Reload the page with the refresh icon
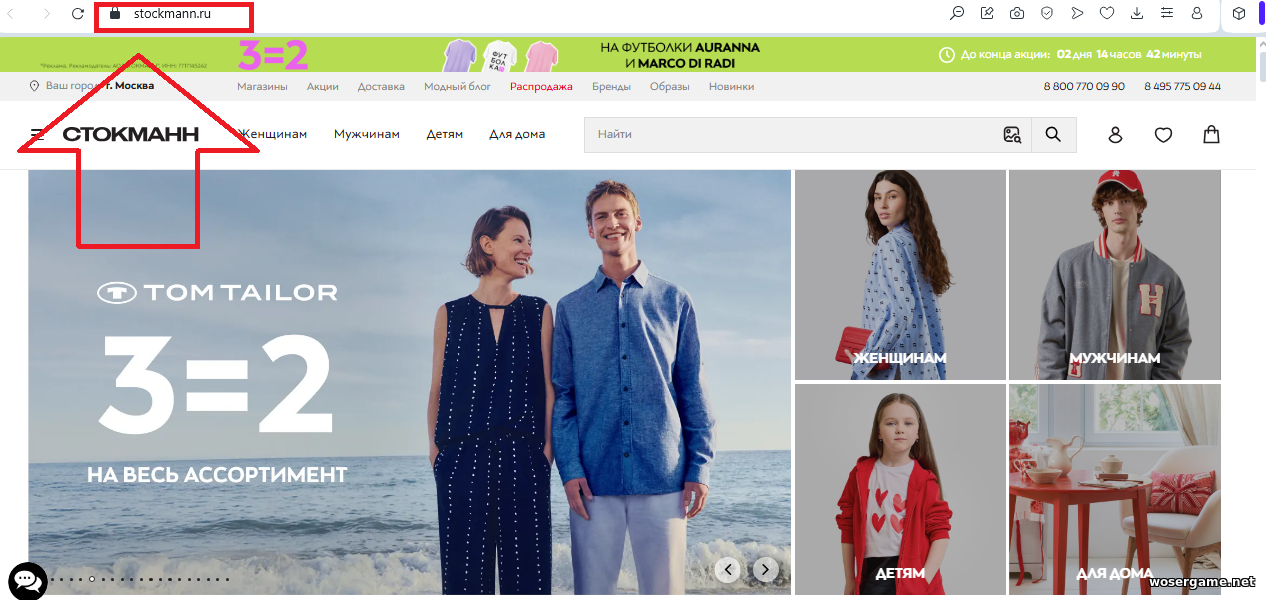 (78, 14)
